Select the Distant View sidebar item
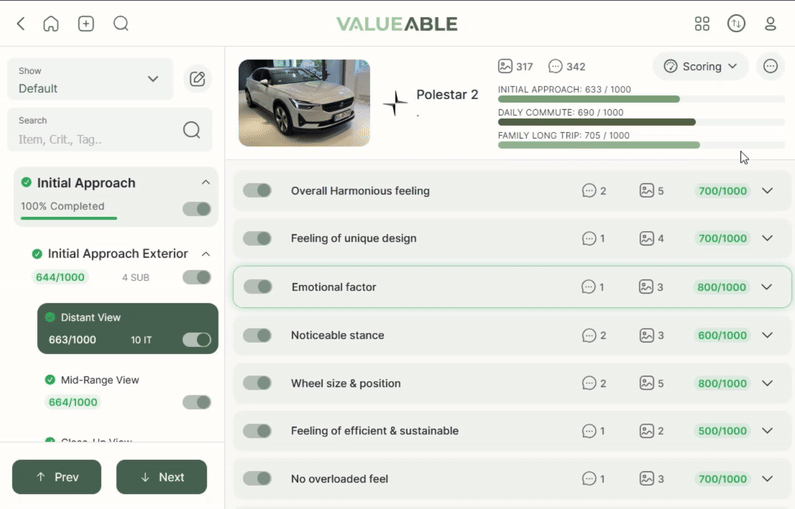This screenshot has height=509, width=795. [128, 329]
